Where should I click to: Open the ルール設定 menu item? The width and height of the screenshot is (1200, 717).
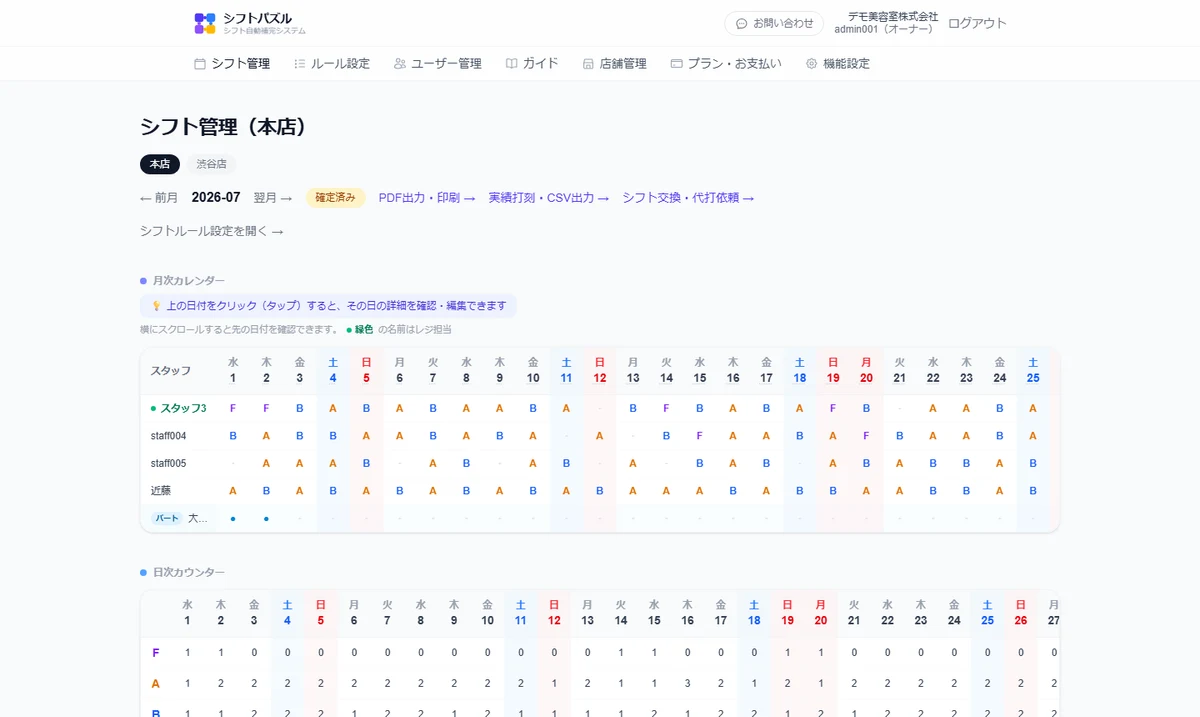[x=332, y=63]
